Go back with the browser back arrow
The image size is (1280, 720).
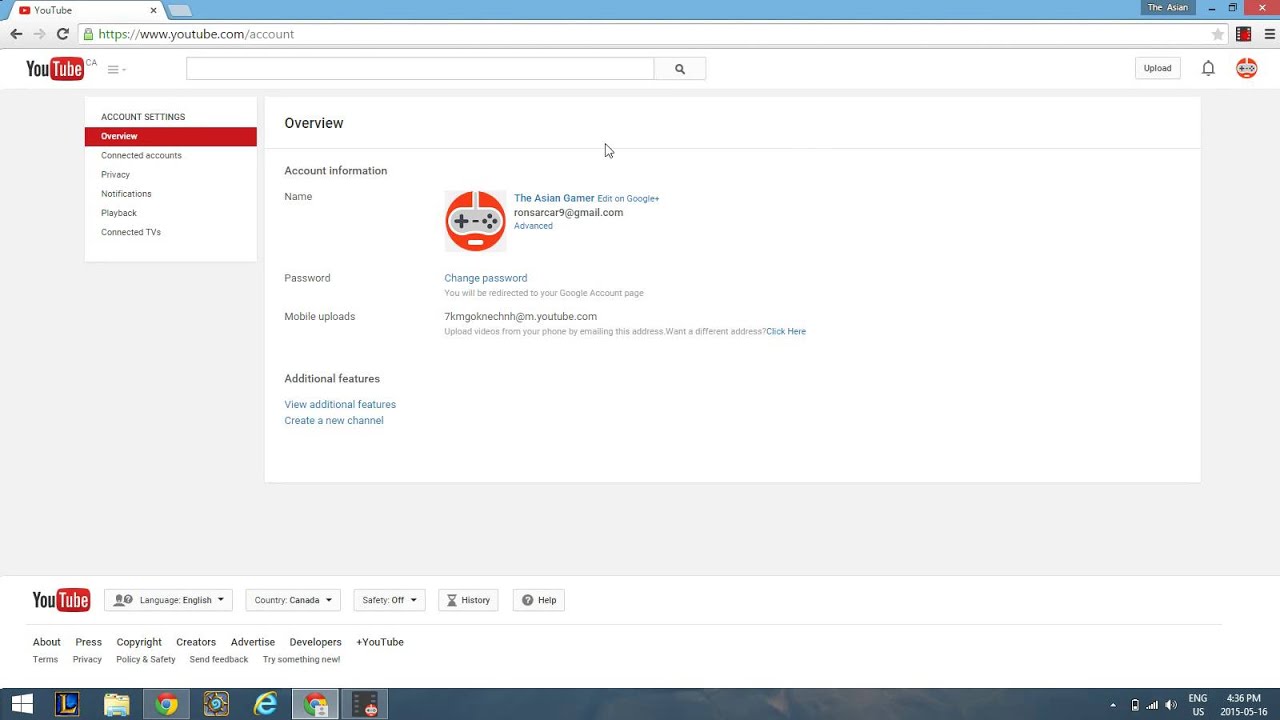coord(16,34)
